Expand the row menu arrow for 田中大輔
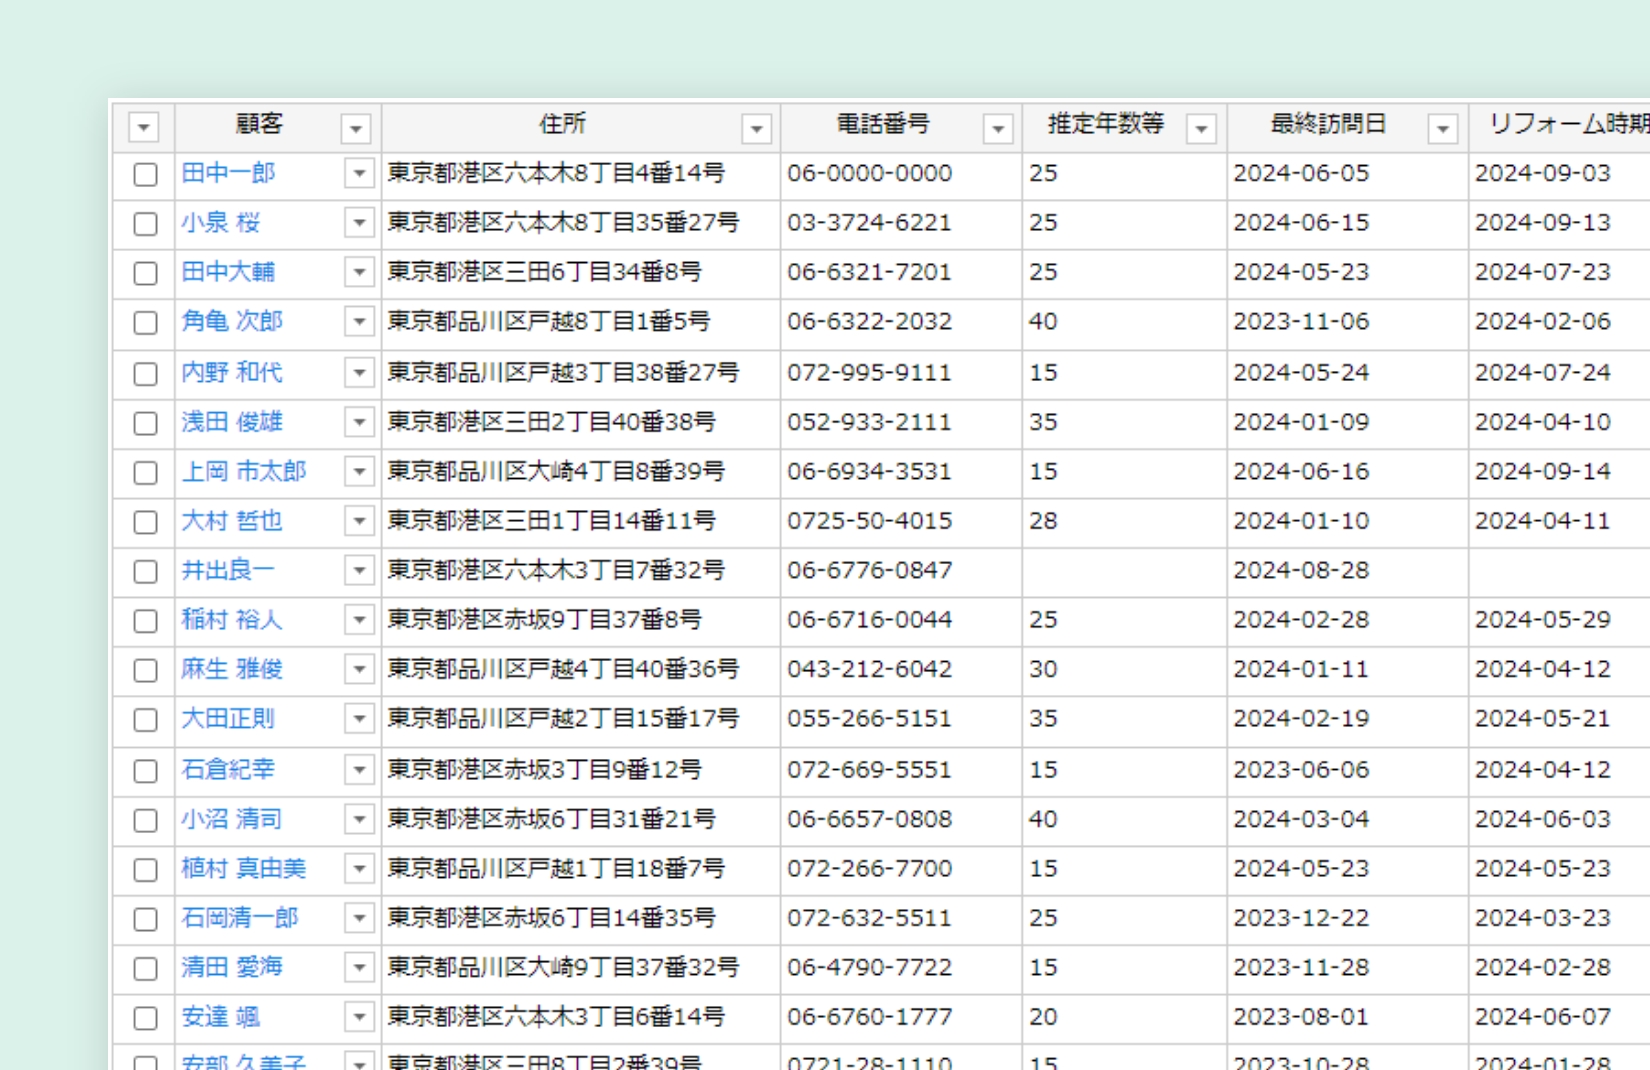Image resolution: width=1650 pixels, height=1070 pixels. pos(359,272)
